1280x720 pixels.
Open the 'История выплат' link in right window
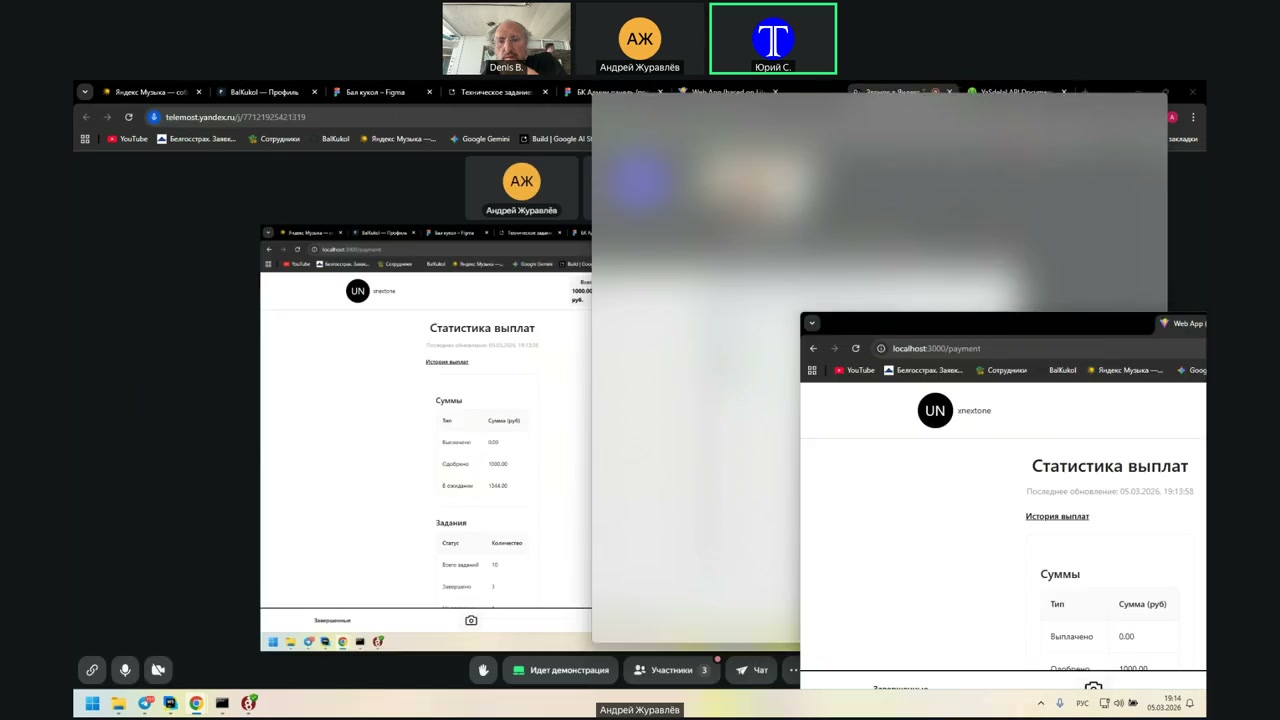point(1057,516)
